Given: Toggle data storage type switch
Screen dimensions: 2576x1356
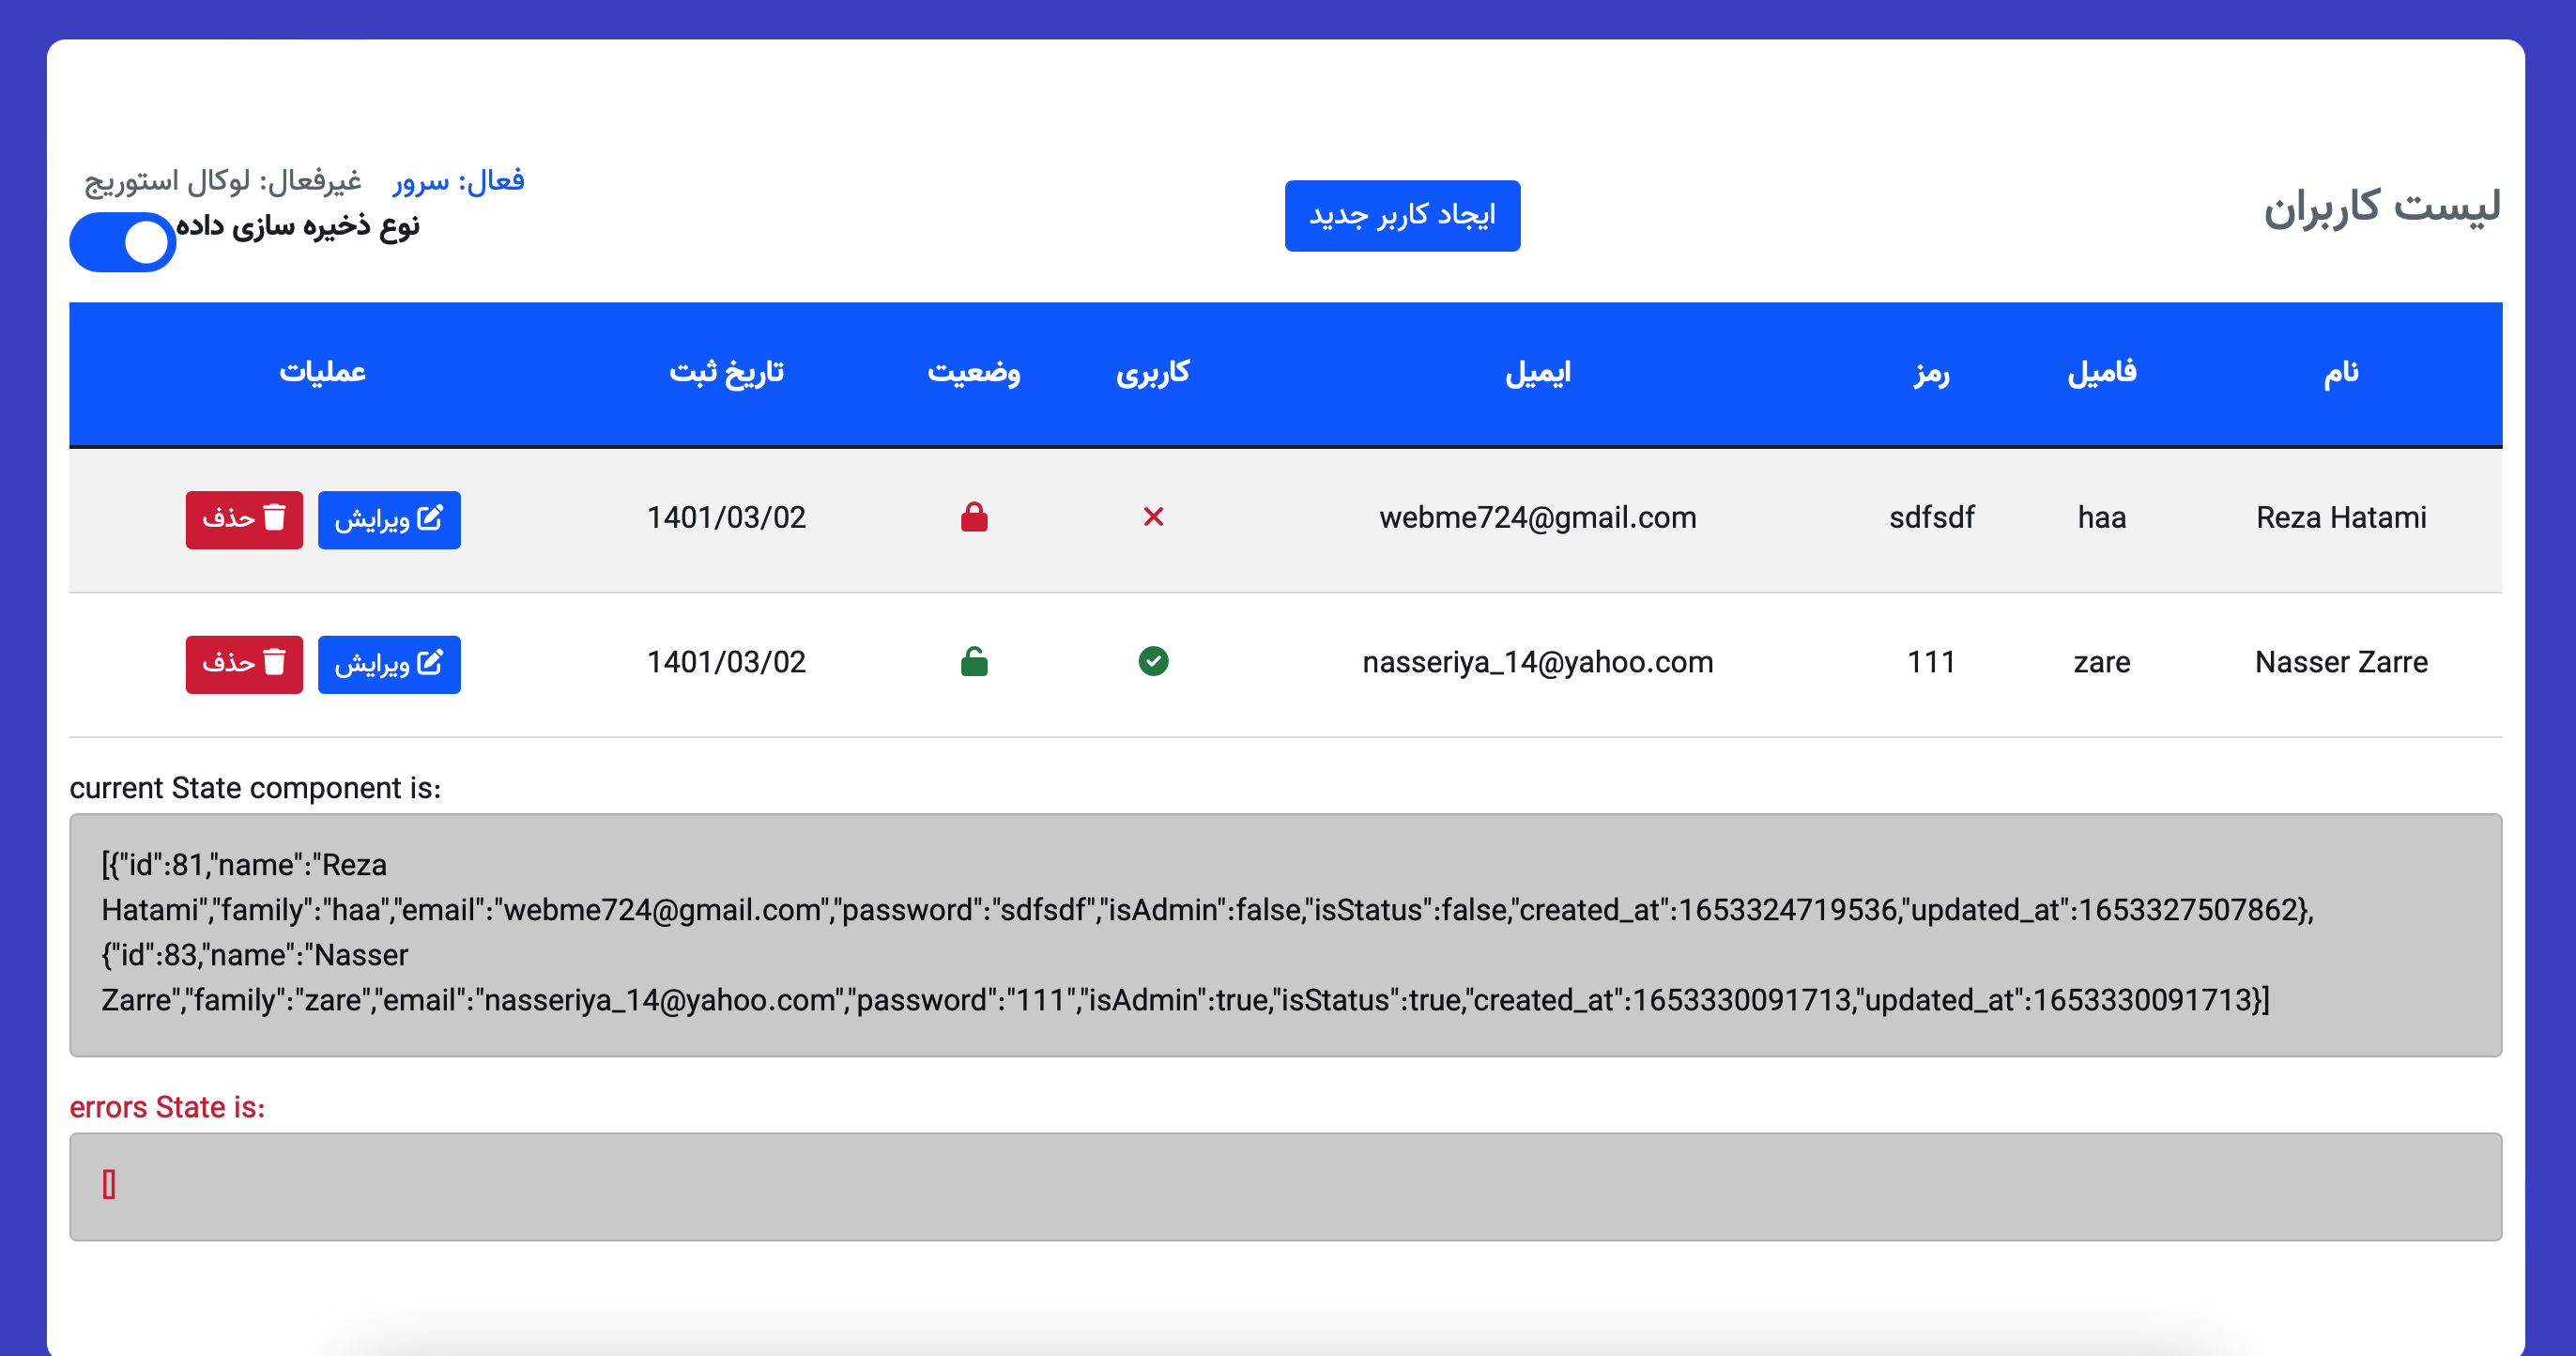Looking at the screenshot, I should tap(123, 242).
